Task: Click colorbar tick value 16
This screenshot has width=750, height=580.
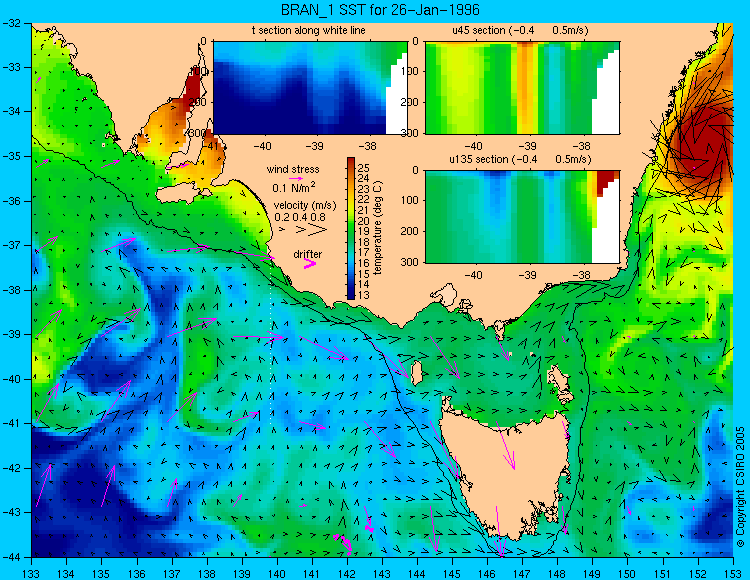Action: click(x=364, y=263)
